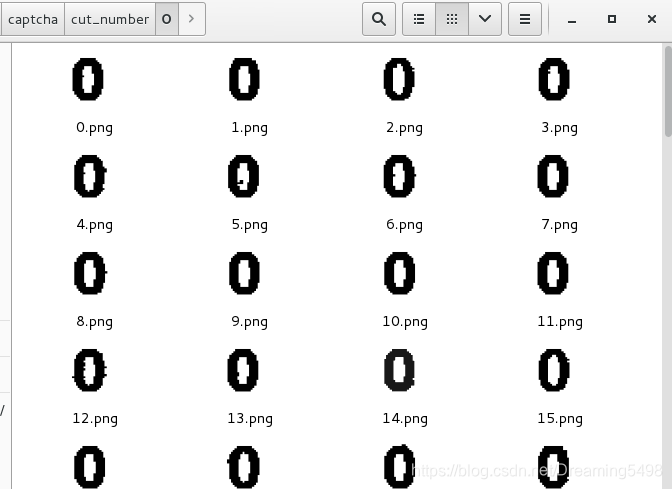This screenshot has height=489, width=672.
Task: Close the file manager window
Action: [x=652, y=19]
